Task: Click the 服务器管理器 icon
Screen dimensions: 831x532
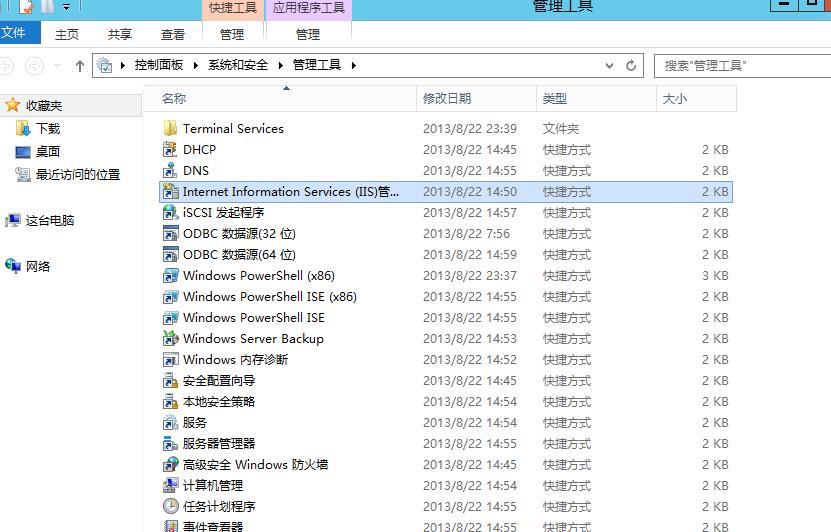Action: click(x=170, y=444)
